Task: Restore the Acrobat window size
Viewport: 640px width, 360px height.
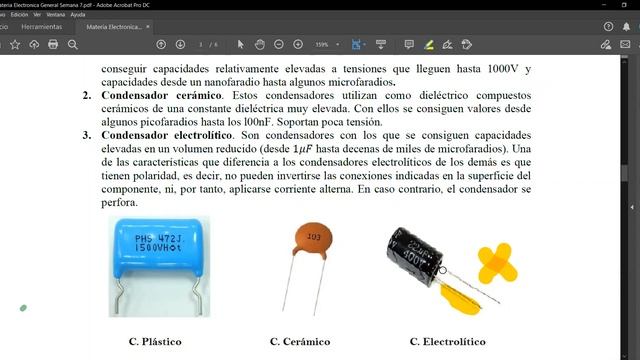Action: click(624, 5)
